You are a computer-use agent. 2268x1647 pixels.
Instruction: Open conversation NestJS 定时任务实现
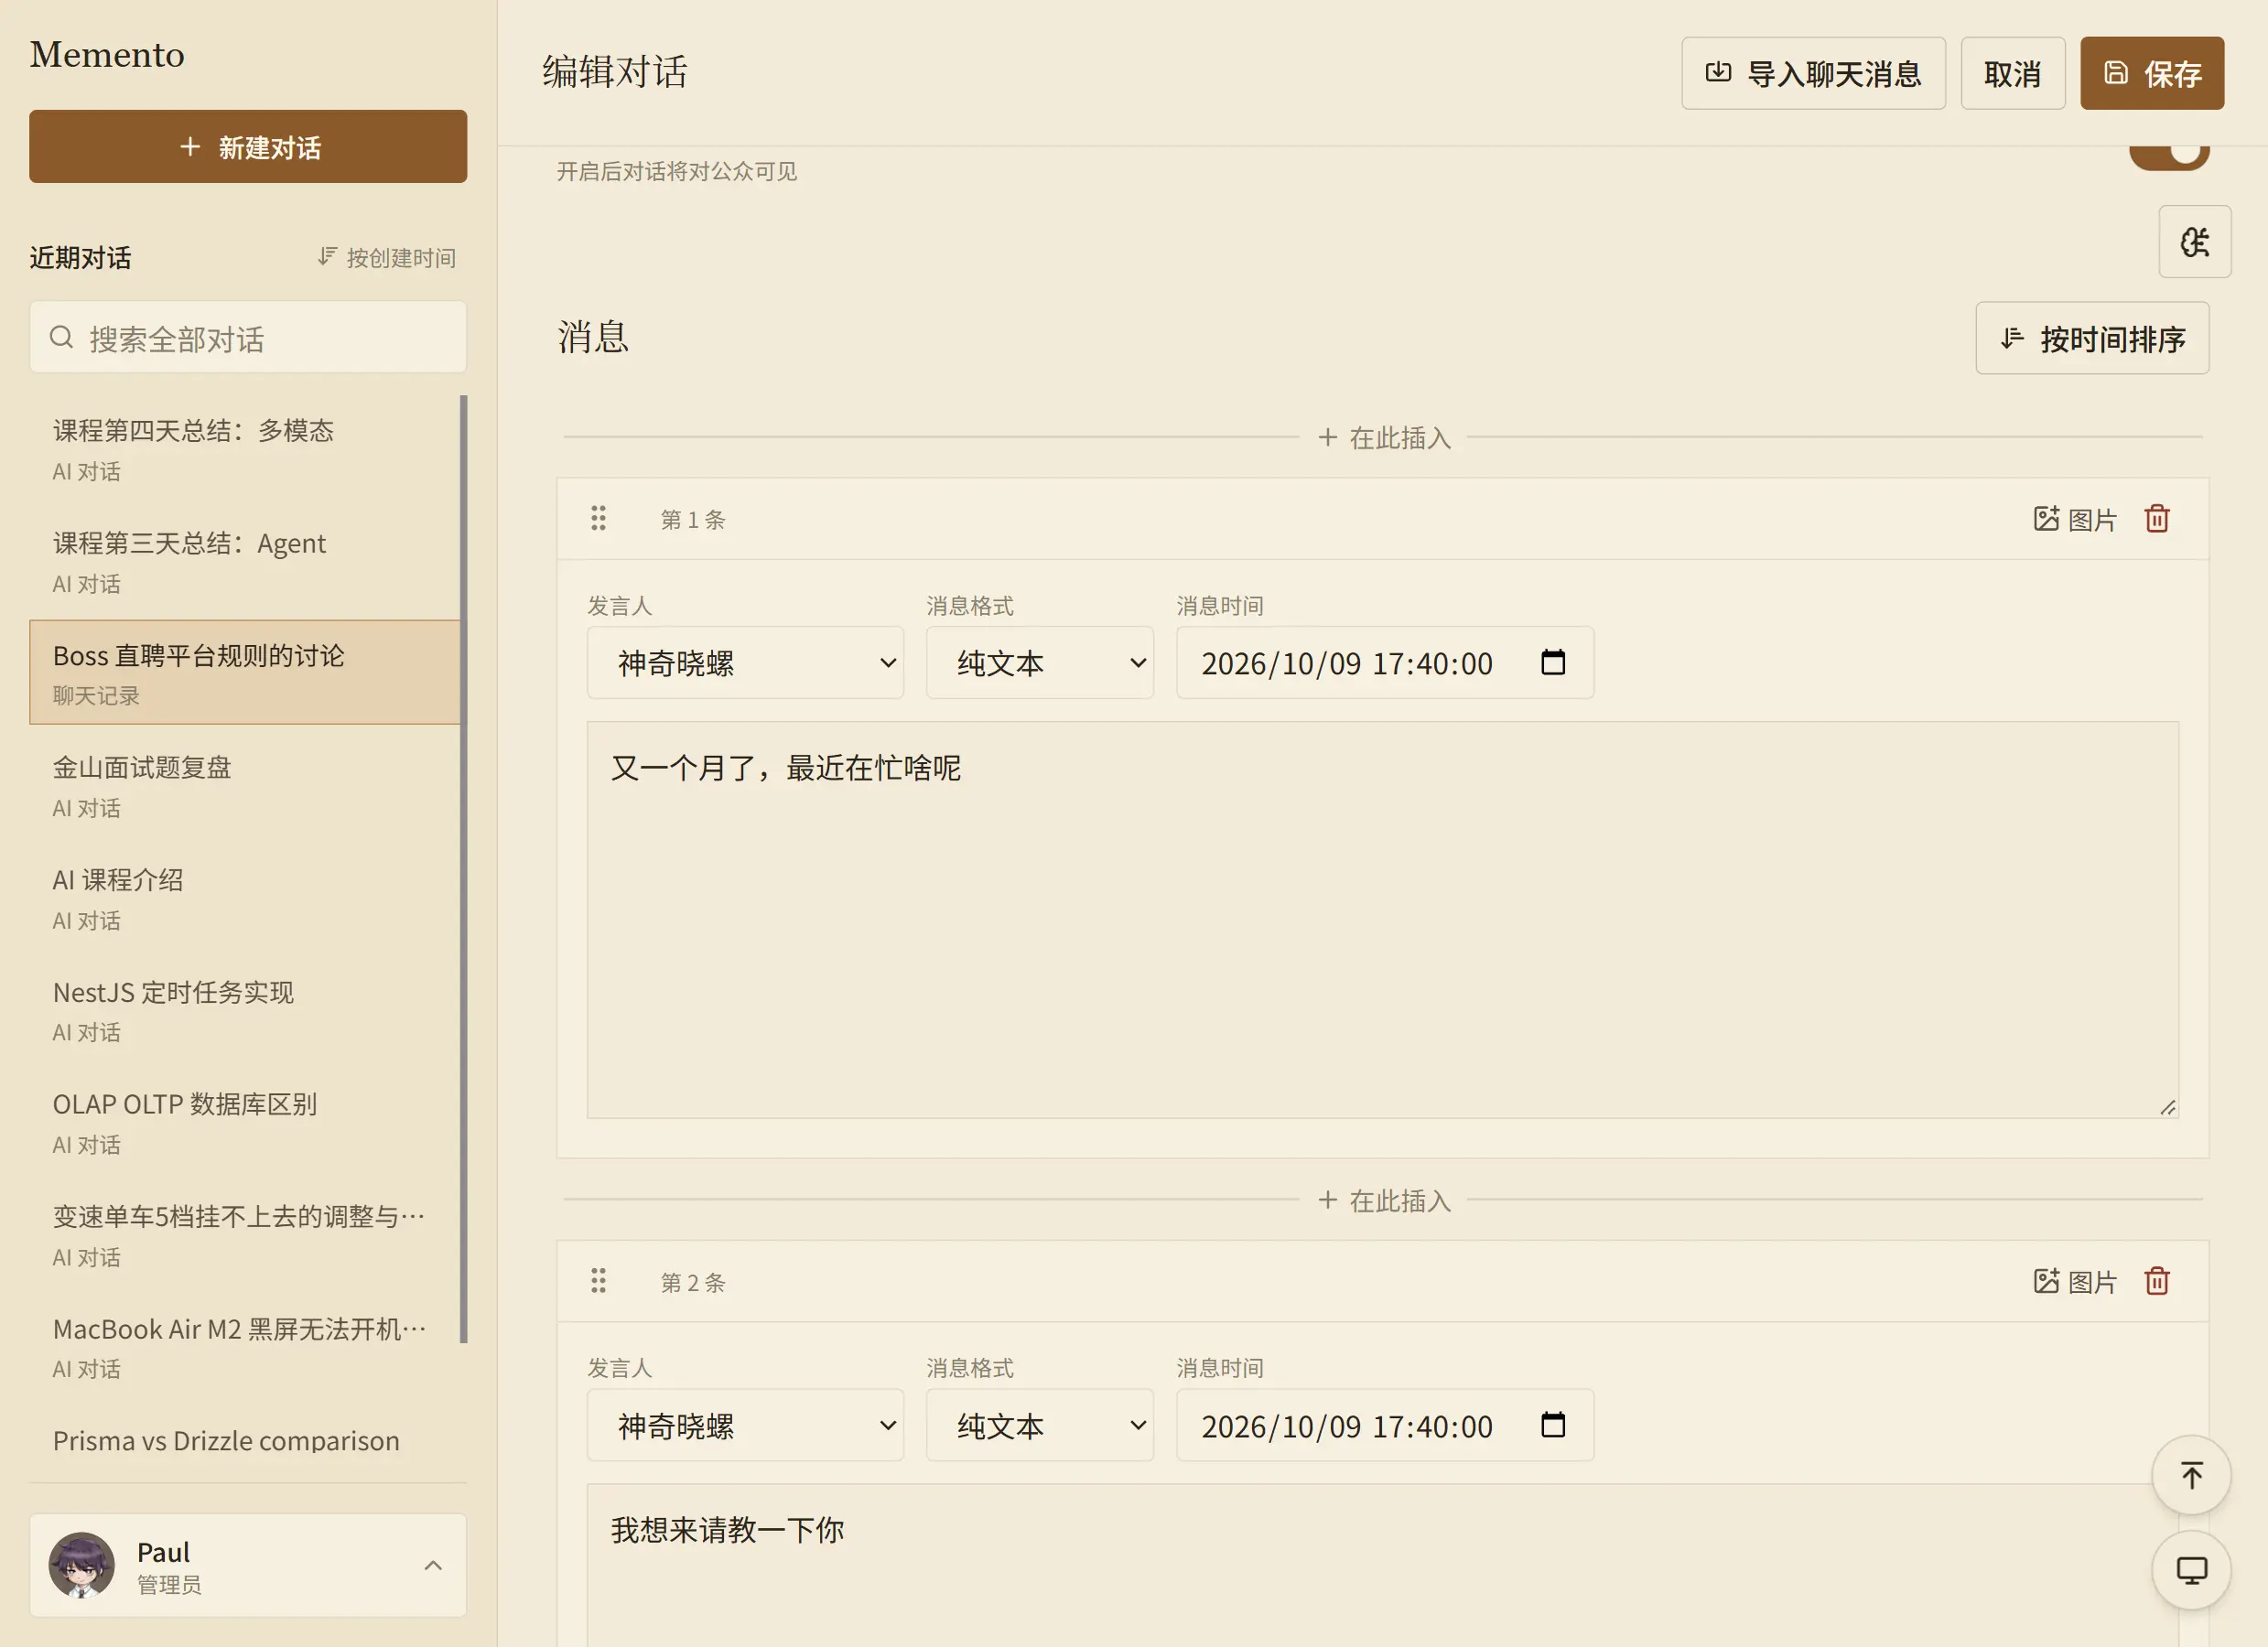(244, 1010)
